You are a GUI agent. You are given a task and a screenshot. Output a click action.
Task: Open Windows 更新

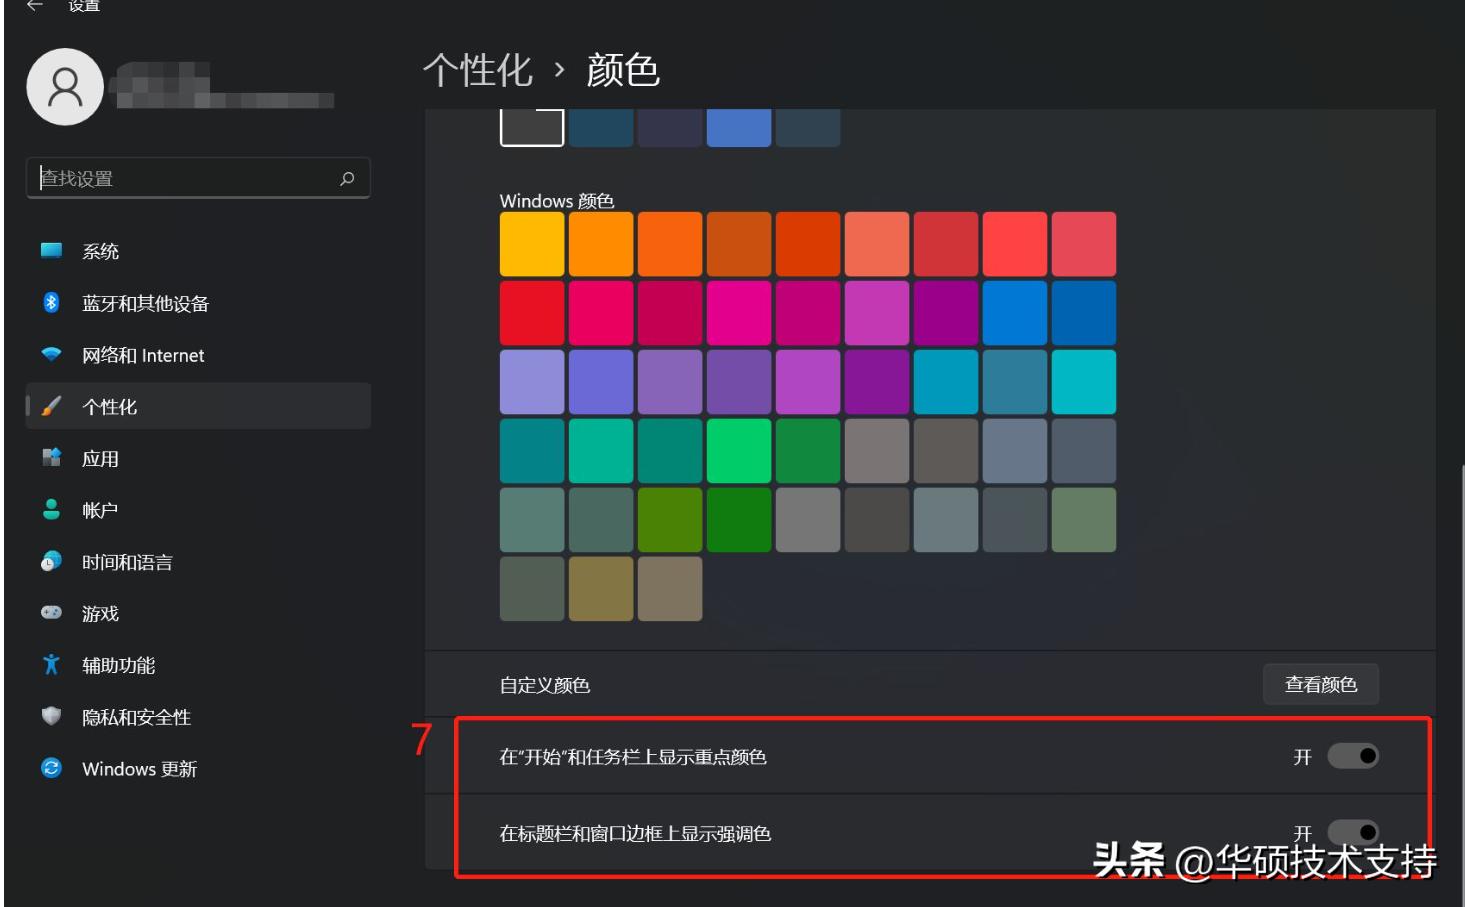[x=140, y=770]
